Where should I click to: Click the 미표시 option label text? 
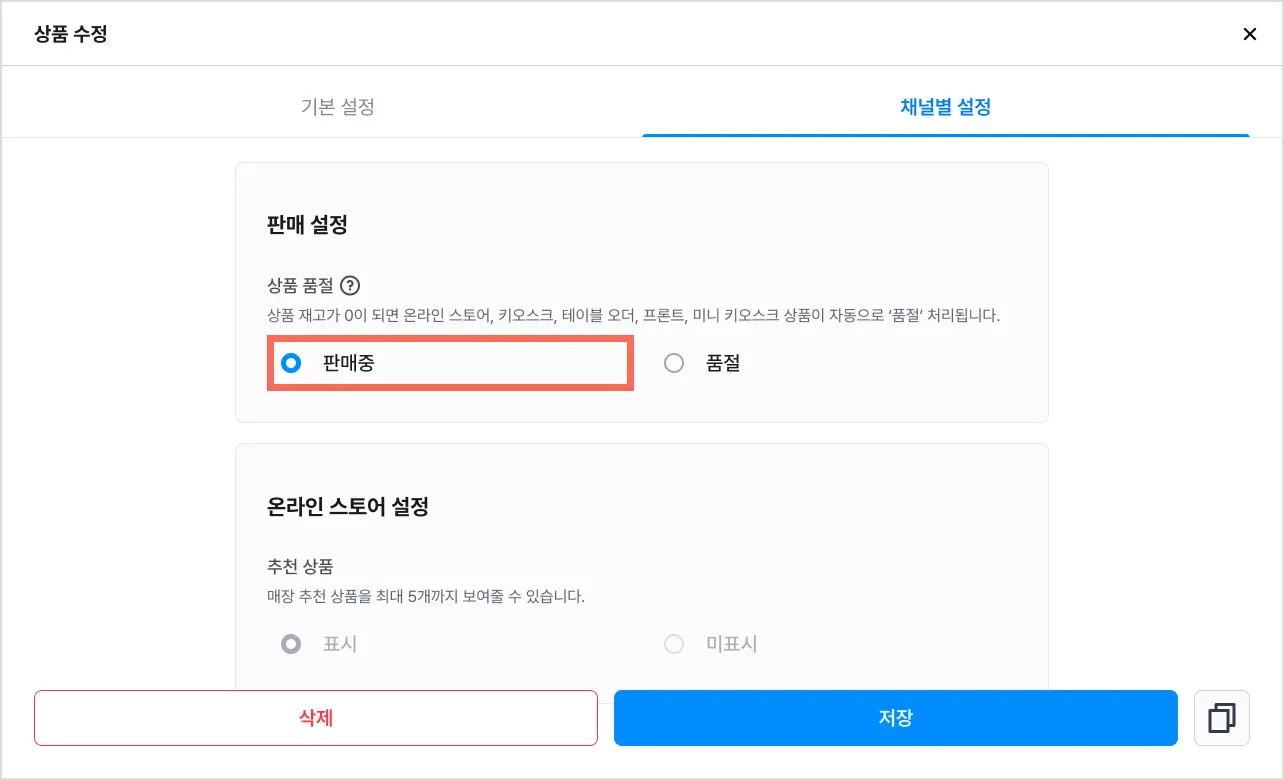732,644
